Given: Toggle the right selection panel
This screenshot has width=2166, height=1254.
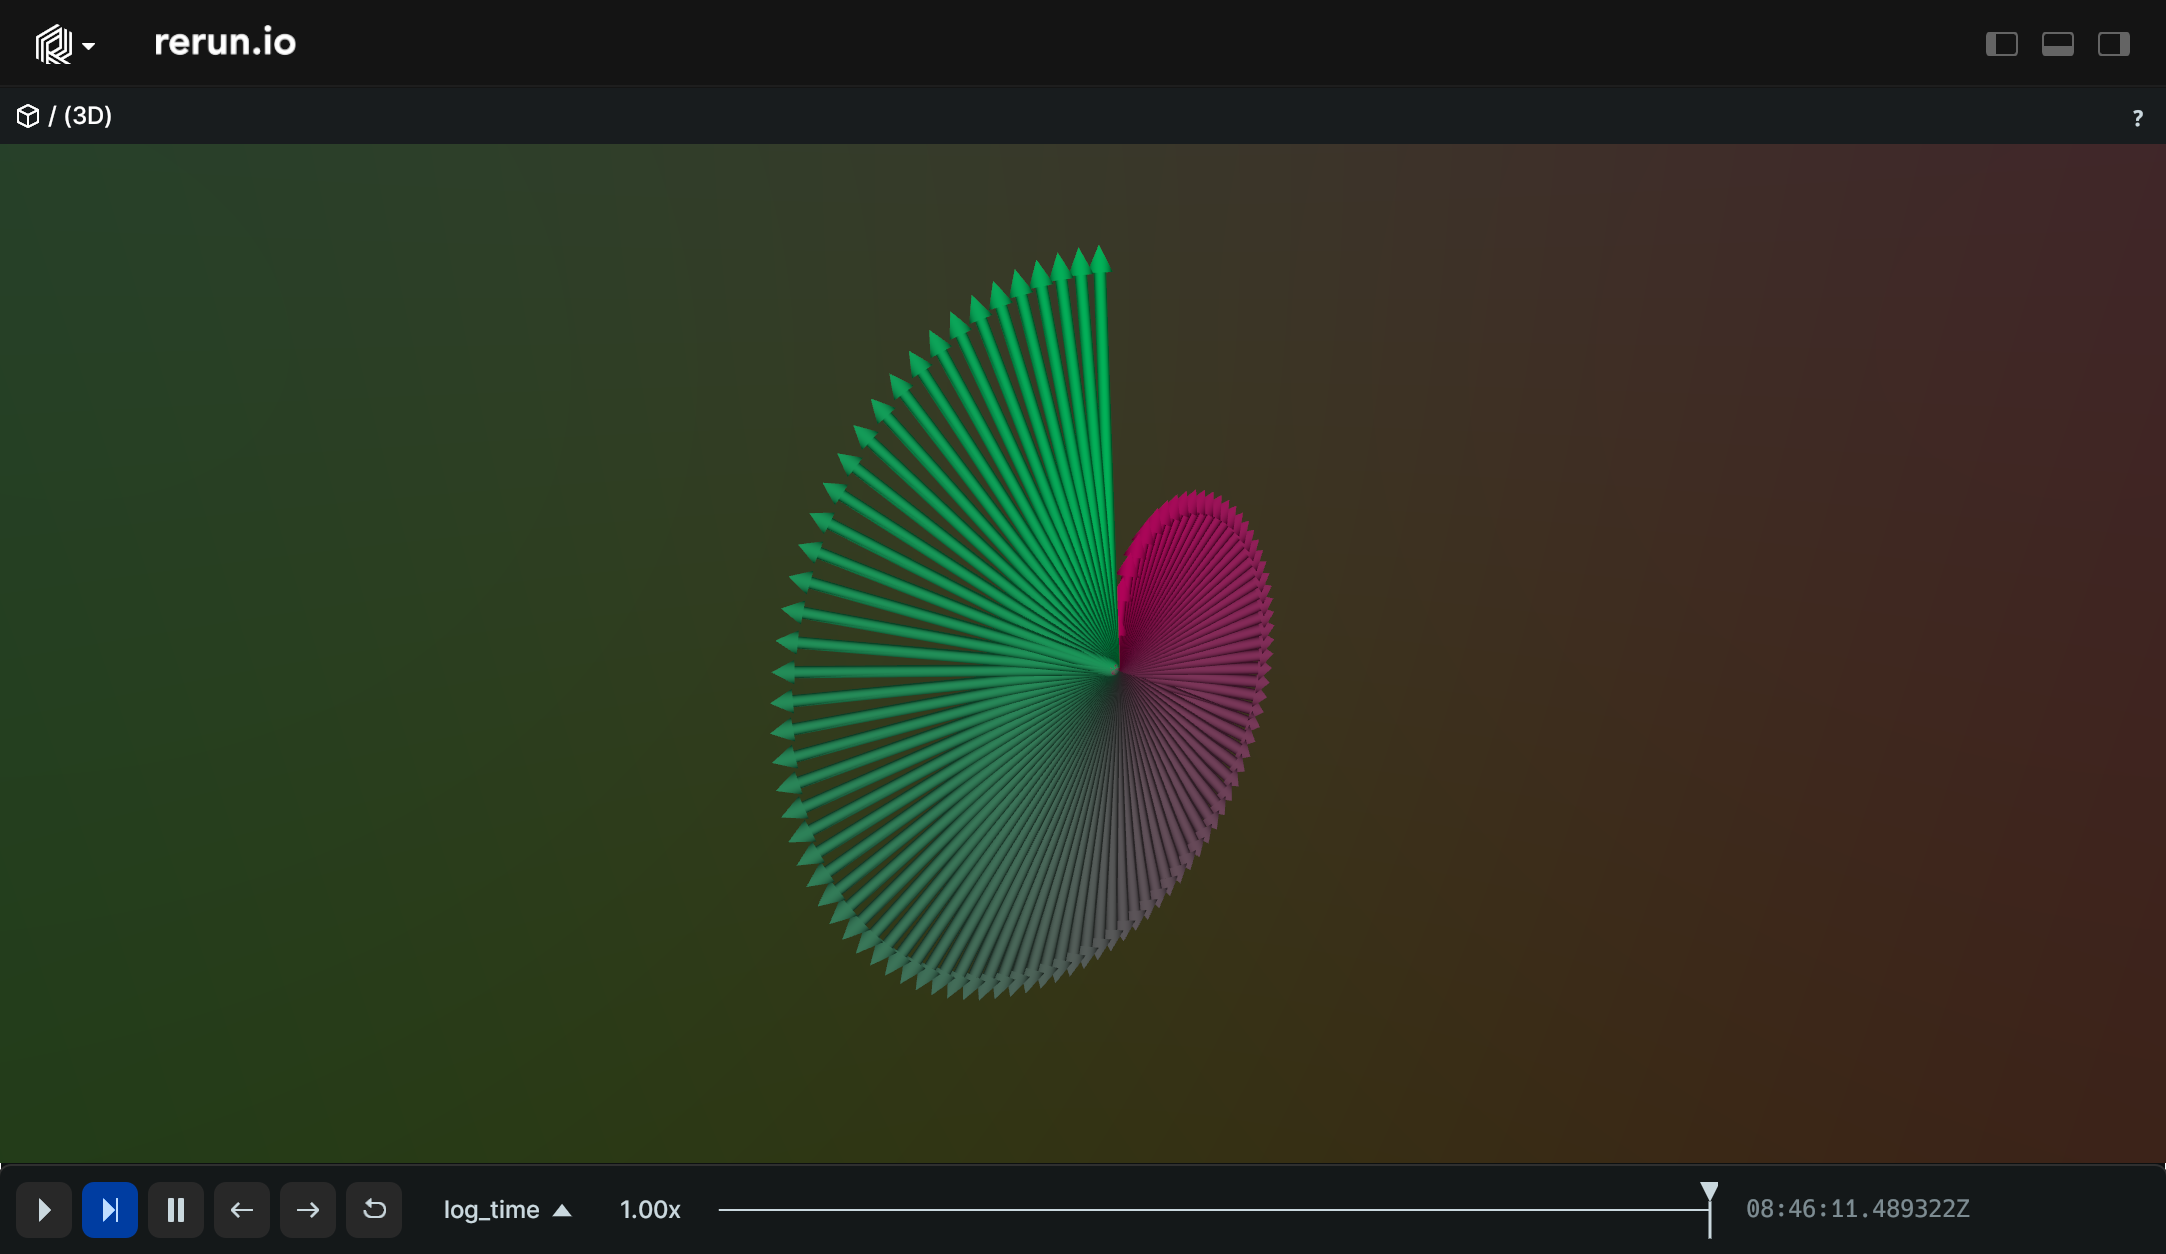Looking at the screenshot, I should click(2113, 44).
